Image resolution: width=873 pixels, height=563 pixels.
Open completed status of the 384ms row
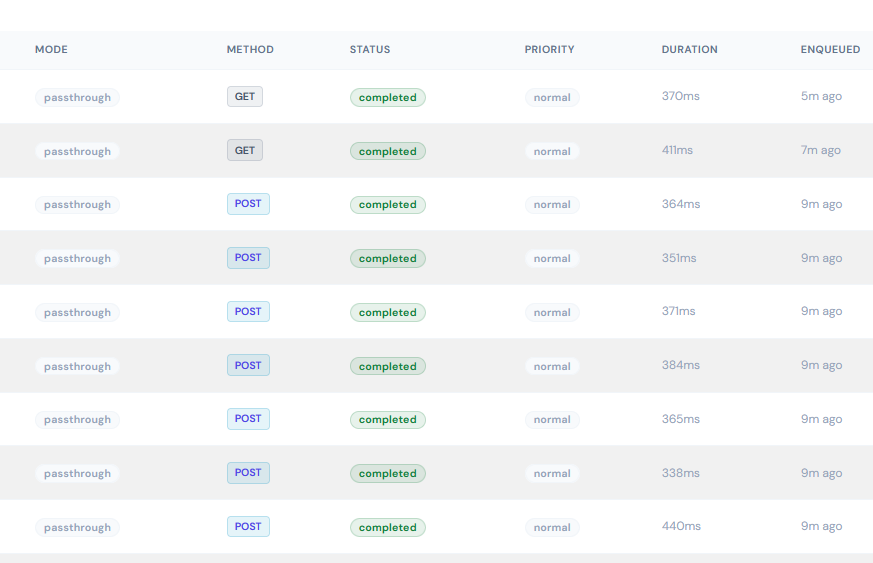pyautogui.click(x=388, y=366)
